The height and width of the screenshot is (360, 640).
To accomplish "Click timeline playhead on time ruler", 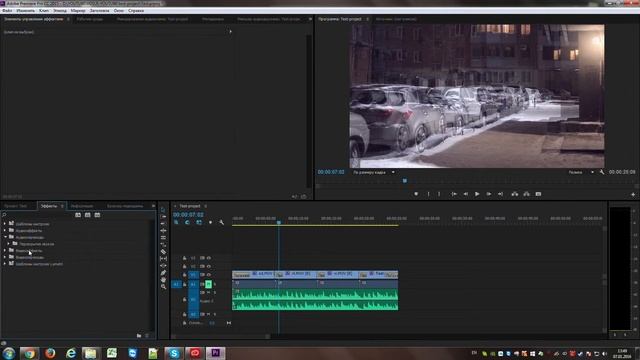I will 279,222.
